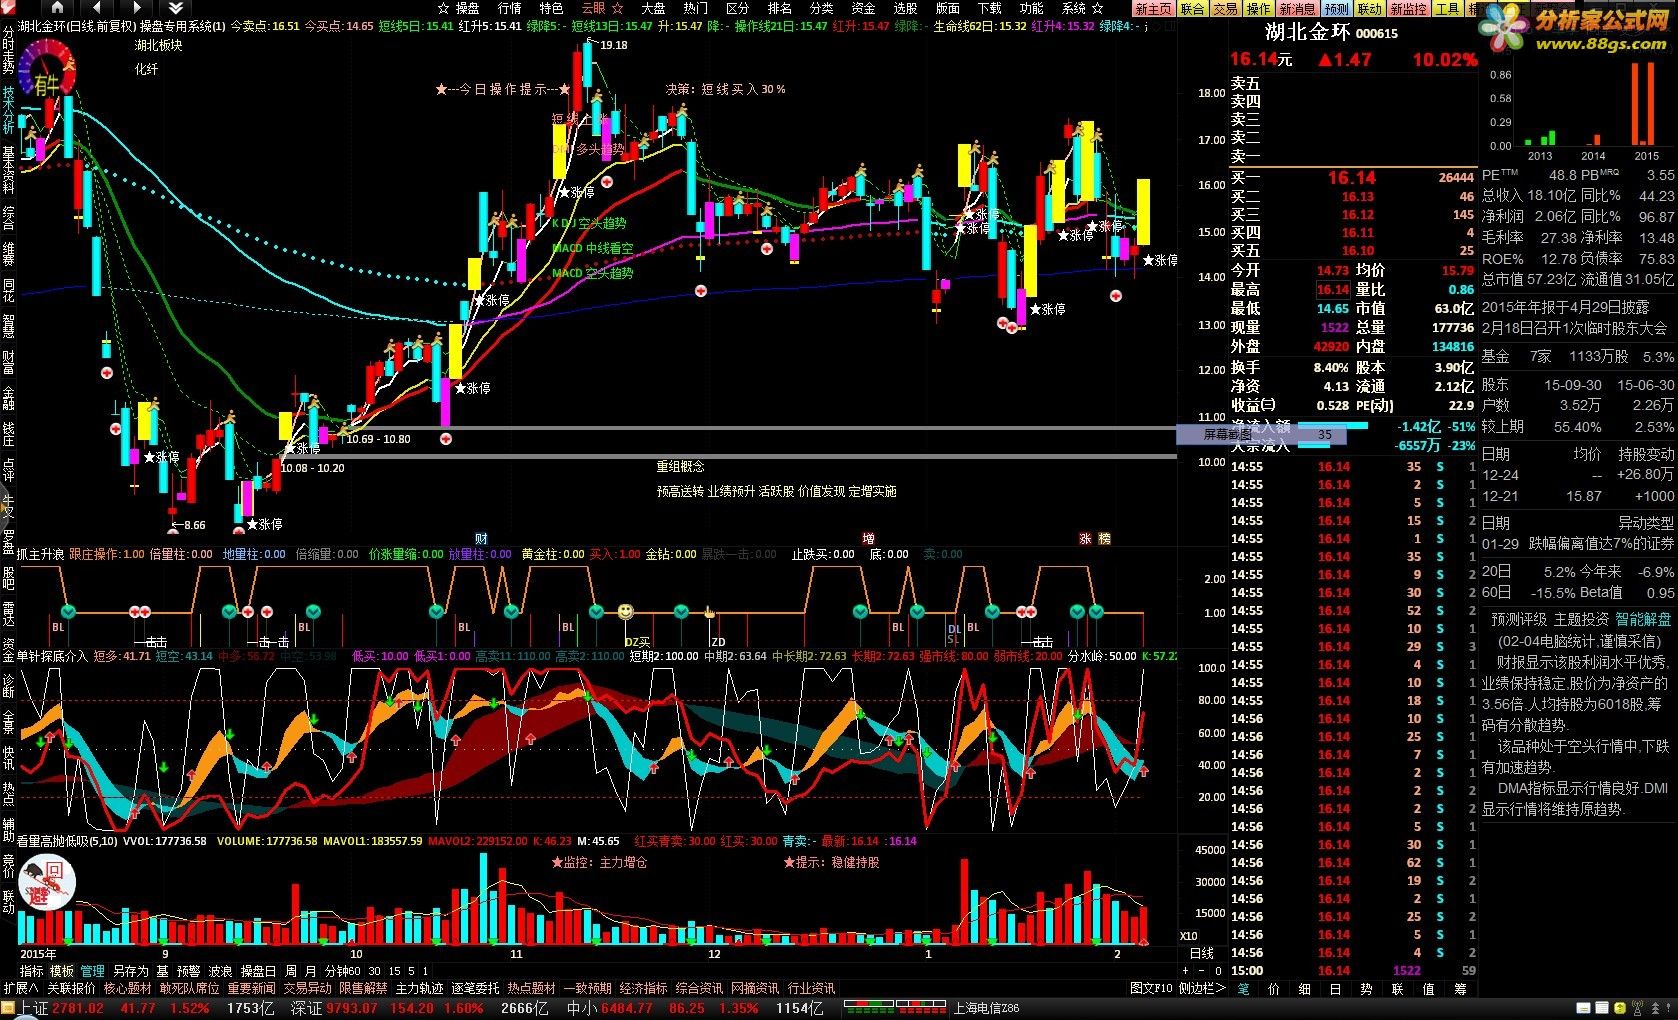The image size is (1678, 1020).
Task: Click the 上海电信Z86 server status
Action: pyautogui.click(x=986, y=1009)
